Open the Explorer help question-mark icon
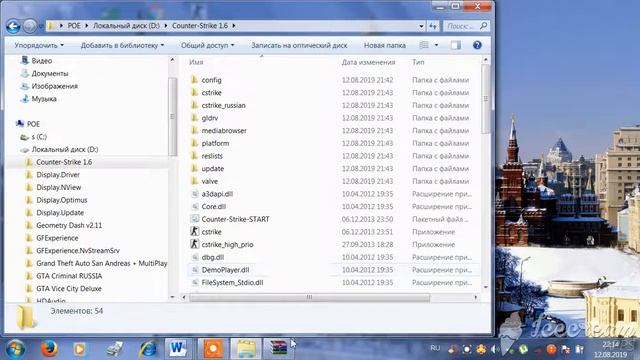Viewport: 640px width, 360px height. [x=477, y=45]
